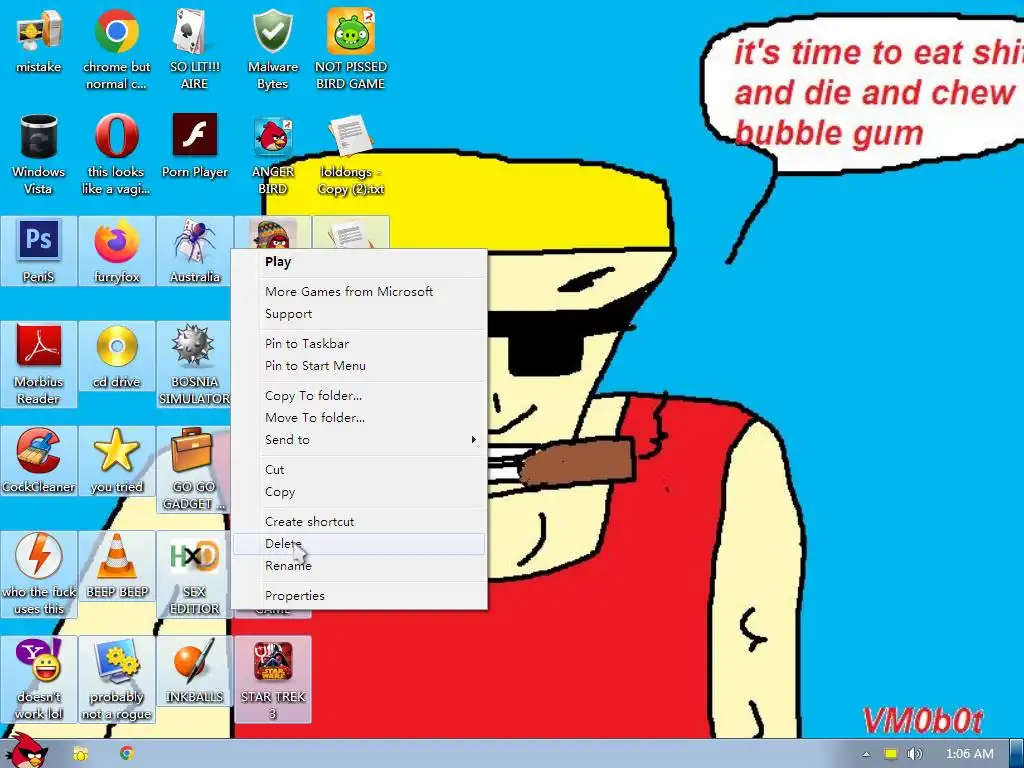Select the Firefox 'furryfox' icon

[116, 251]
